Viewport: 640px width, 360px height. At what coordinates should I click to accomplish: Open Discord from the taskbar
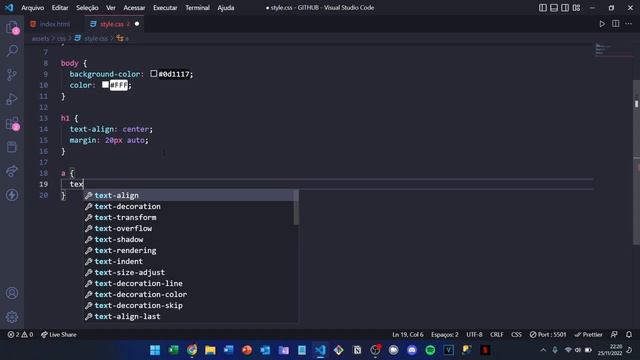pos(412,350)
